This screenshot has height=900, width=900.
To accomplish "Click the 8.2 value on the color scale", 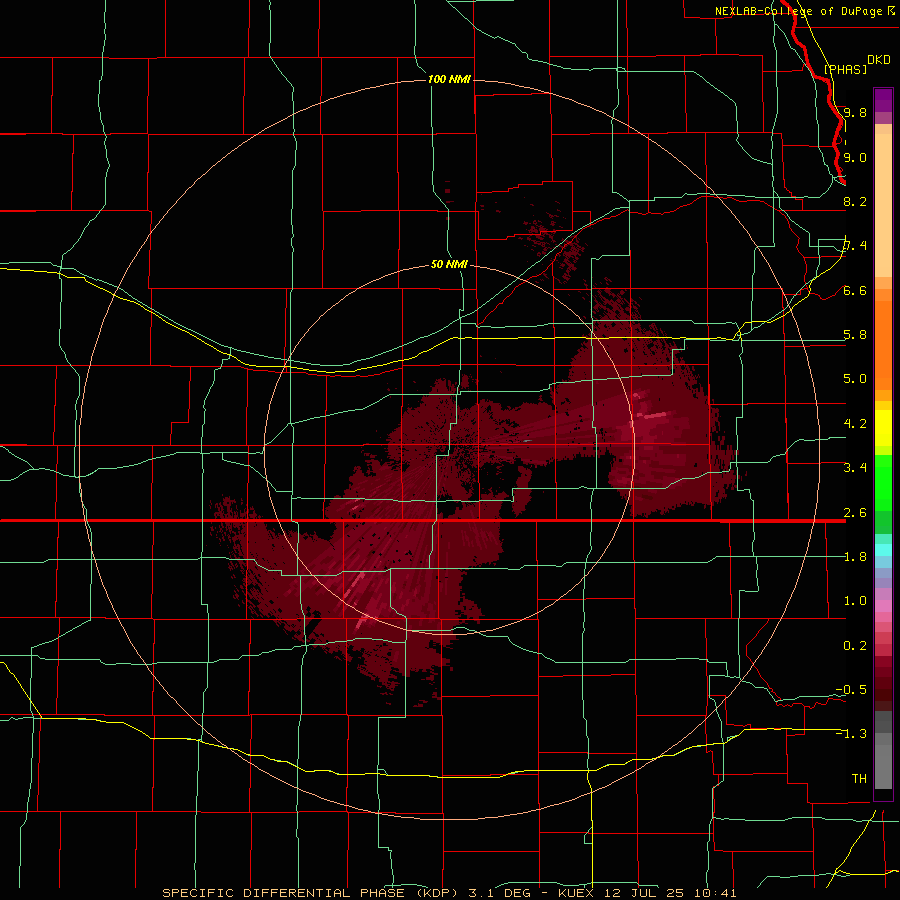I will [x=855, y=201].
